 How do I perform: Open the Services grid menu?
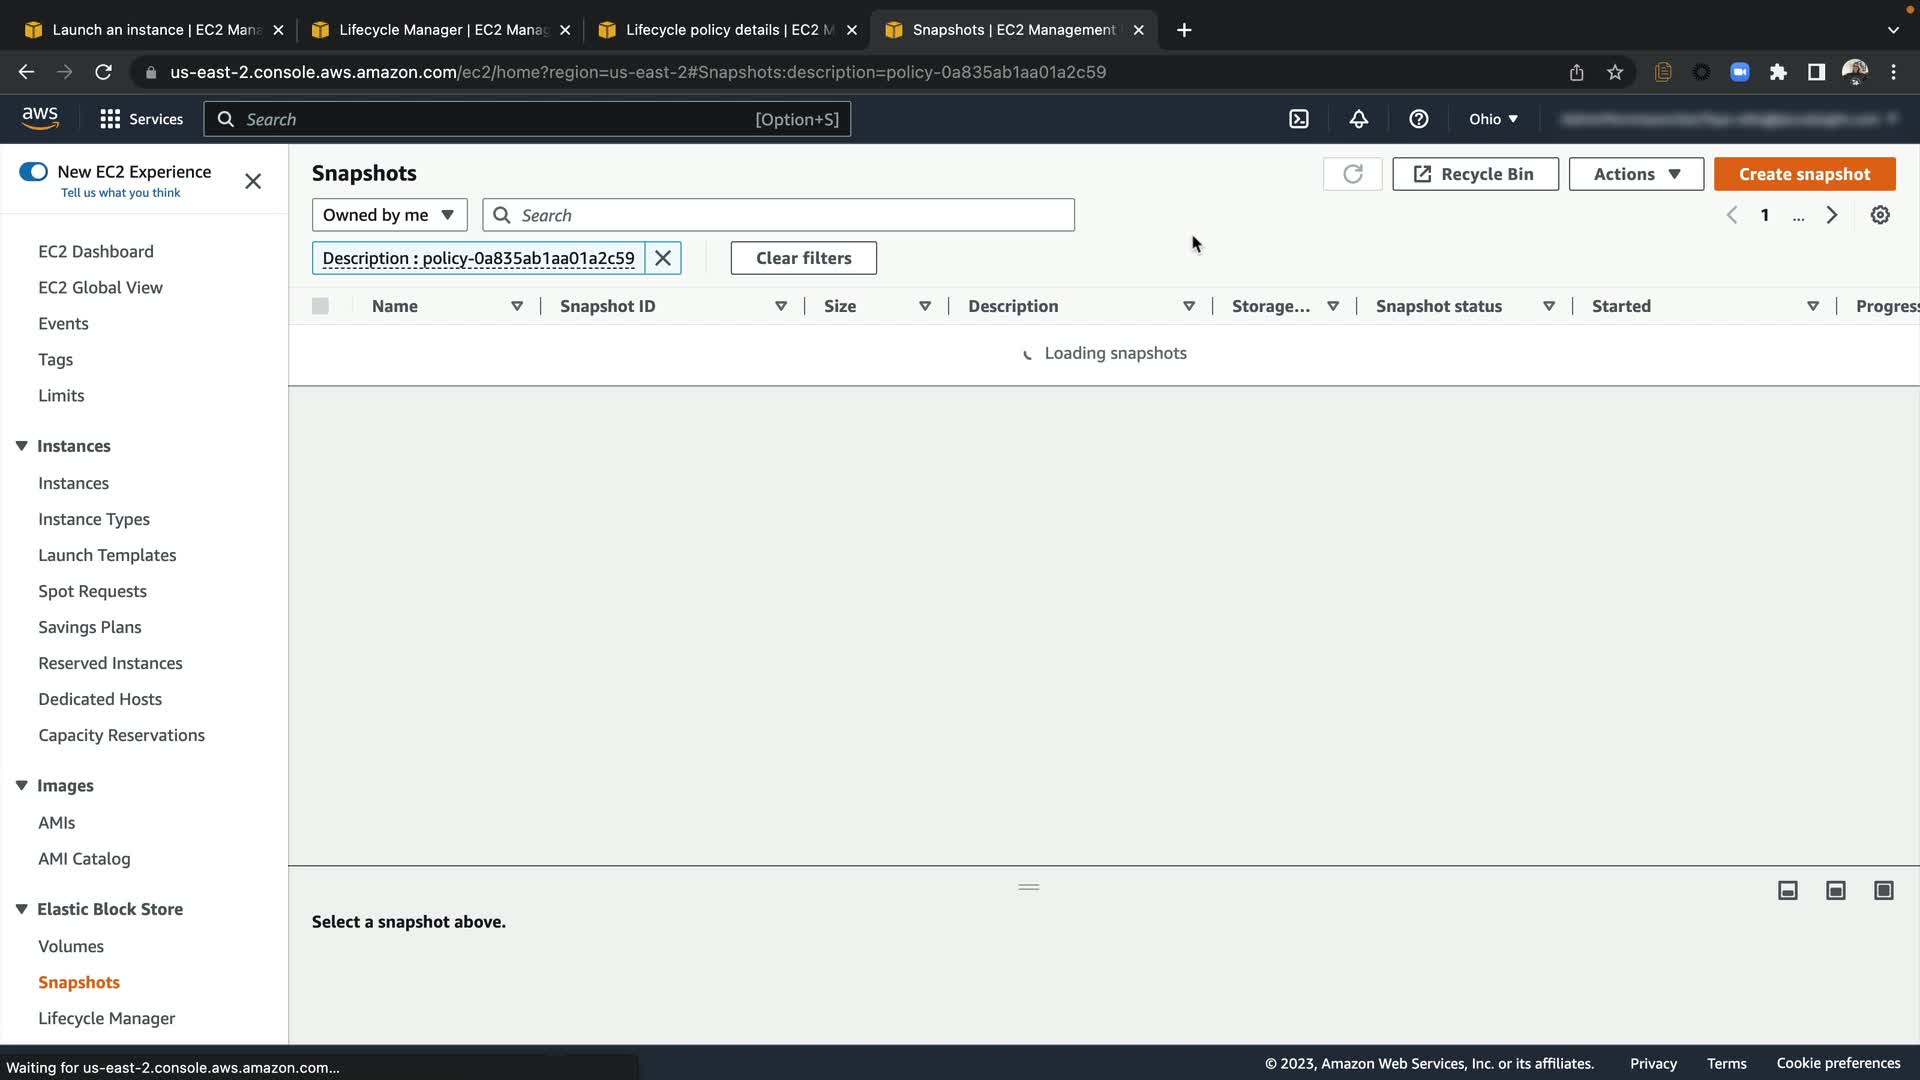click(141, 119)
